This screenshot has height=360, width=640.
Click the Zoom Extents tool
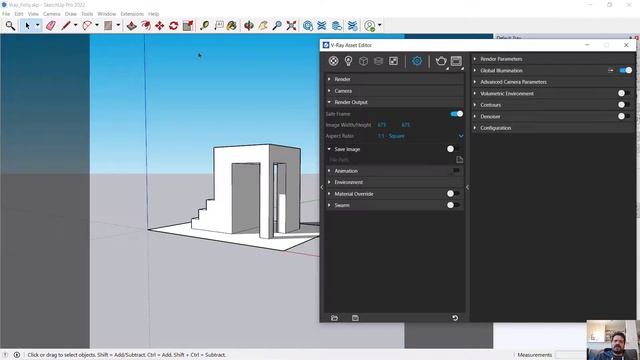(x=291, y=26)
